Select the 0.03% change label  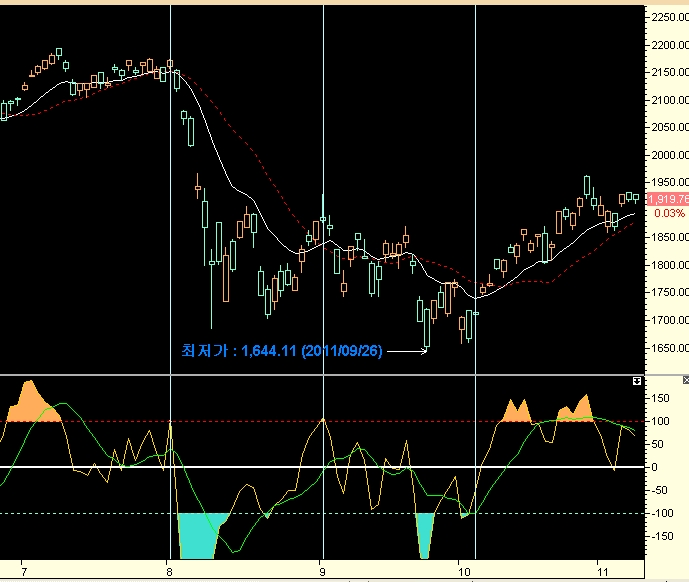(x=669, y=212)
